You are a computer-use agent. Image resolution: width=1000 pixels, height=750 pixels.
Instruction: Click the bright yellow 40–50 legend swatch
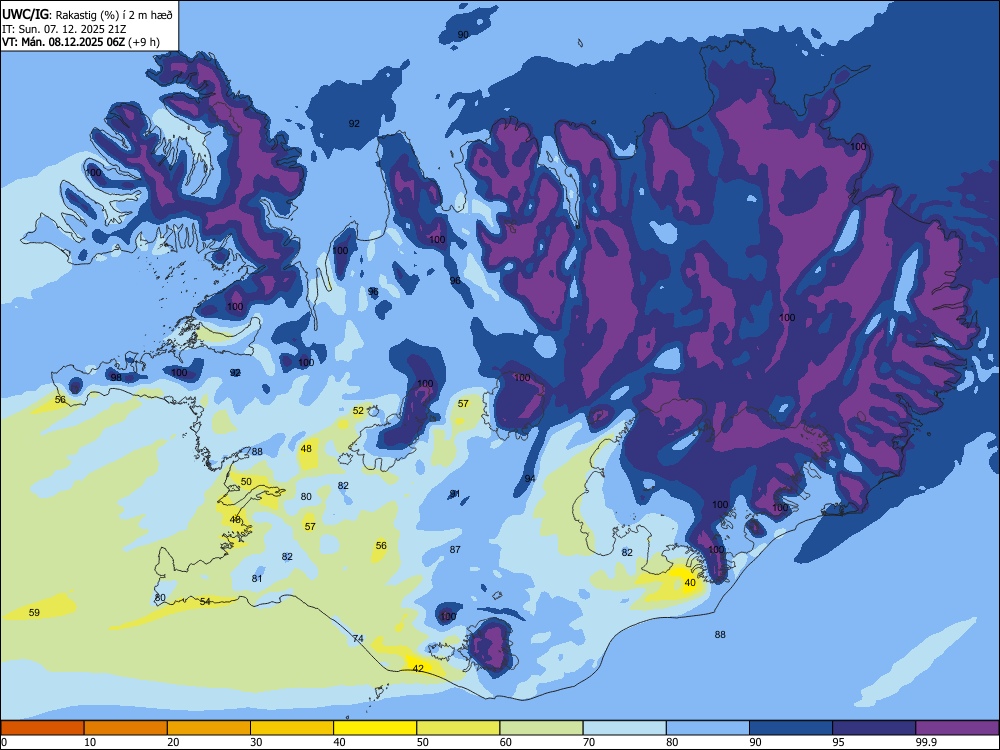(x=375, y=728)
